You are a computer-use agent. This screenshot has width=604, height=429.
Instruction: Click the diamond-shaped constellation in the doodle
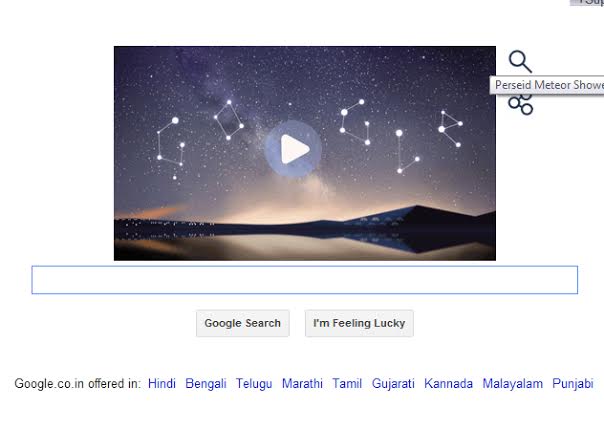point(229,120)
